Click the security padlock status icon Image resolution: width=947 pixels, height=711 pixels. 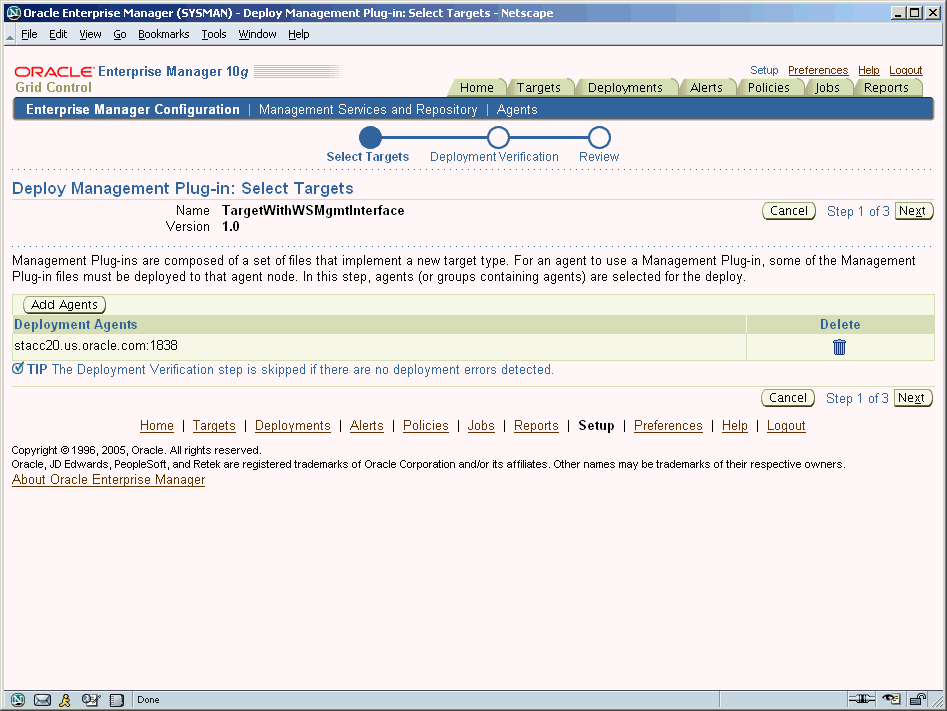[917, 700]
